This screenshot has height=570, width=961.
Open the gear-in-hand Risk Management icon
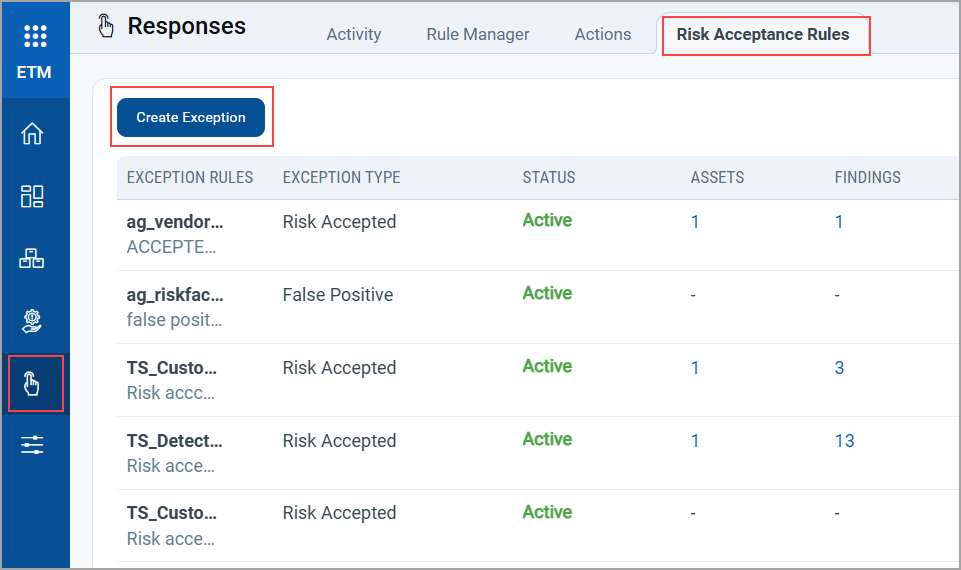(32, 321)
